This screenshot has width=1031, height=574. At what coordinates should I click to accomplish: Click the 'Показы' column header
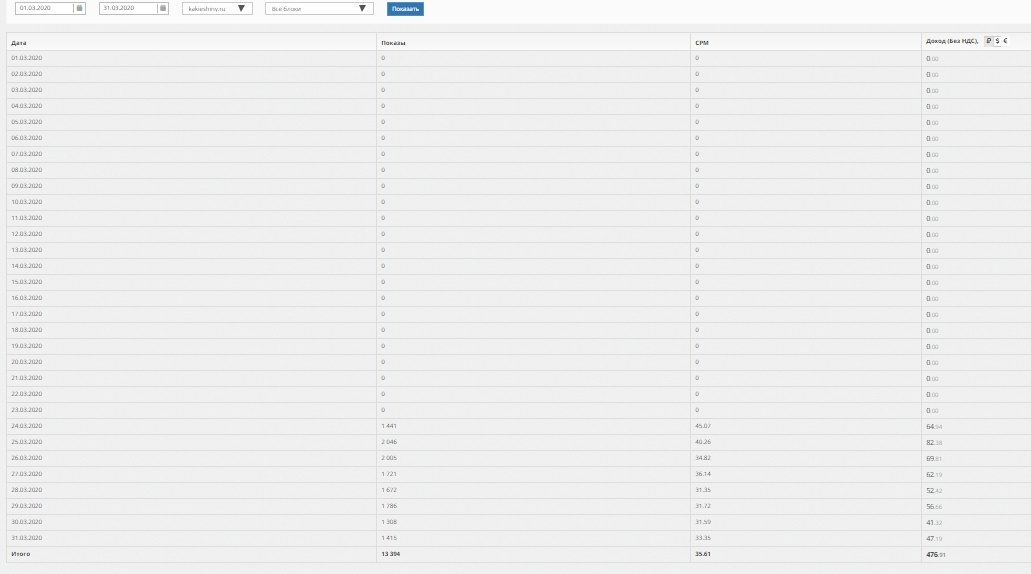click(x=393, y=43)
